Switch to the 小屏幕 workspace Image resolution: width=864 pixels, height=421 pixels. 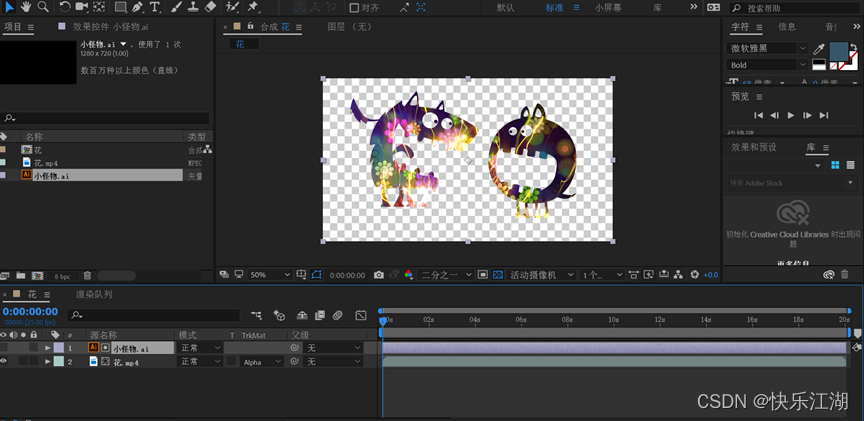tap(608, 8)
